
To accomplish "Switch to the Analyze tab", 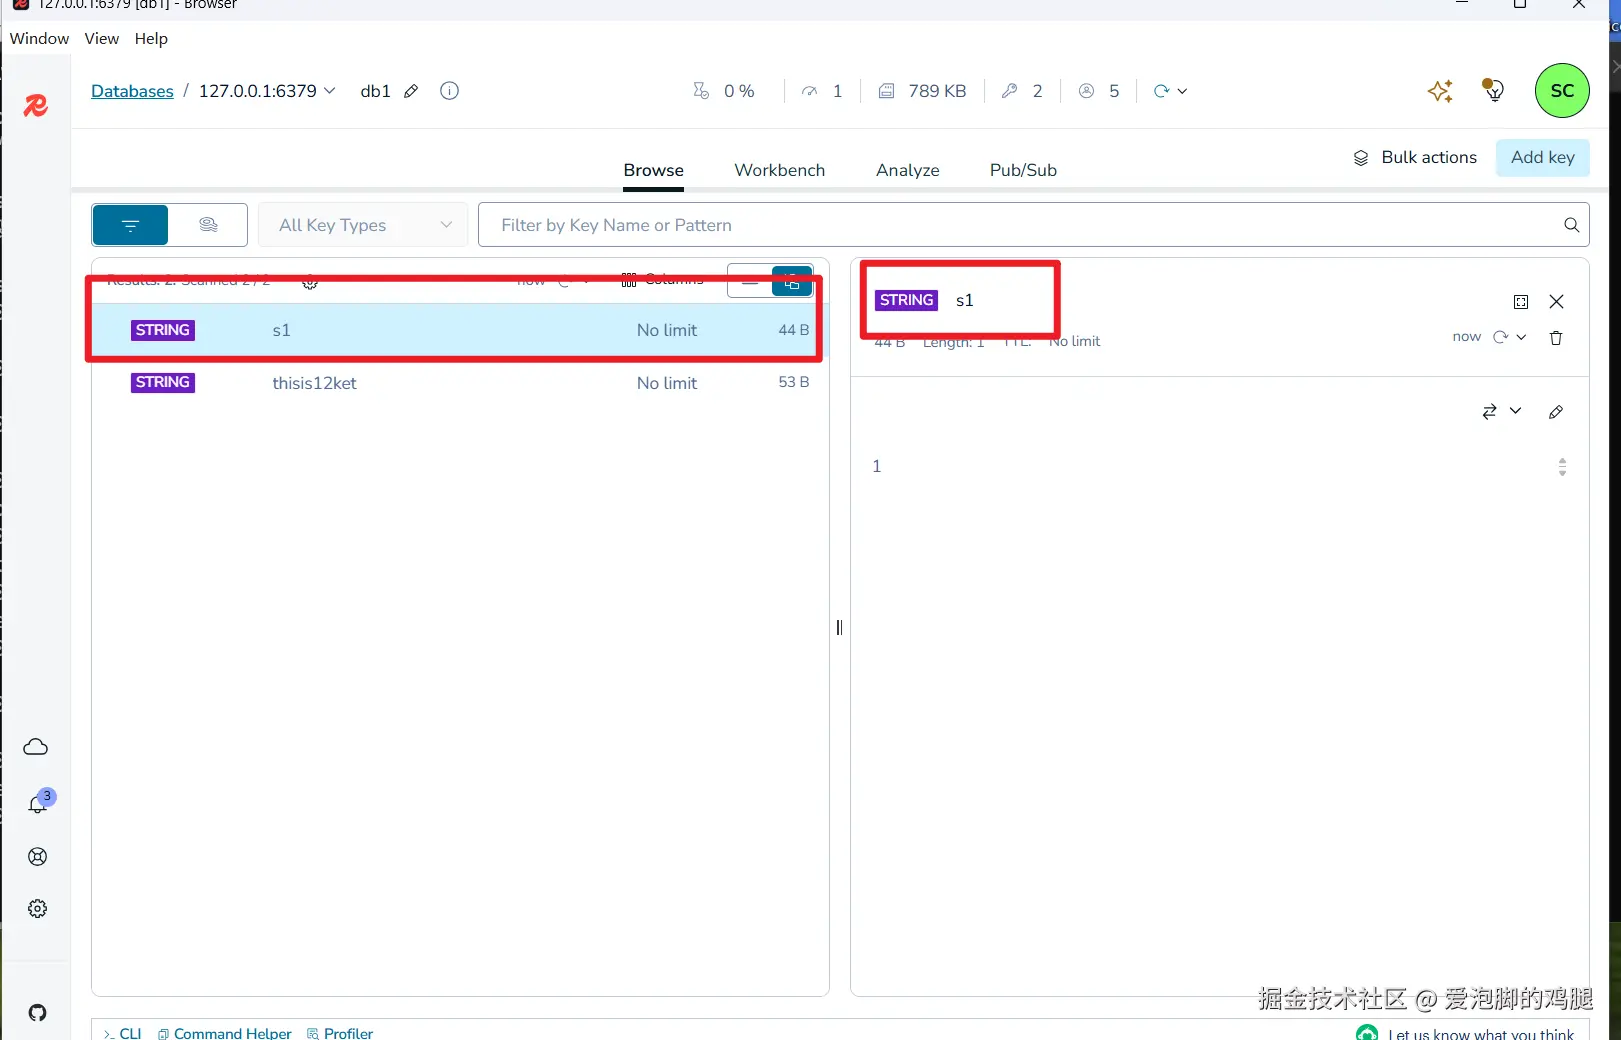I will pos(908,170).
